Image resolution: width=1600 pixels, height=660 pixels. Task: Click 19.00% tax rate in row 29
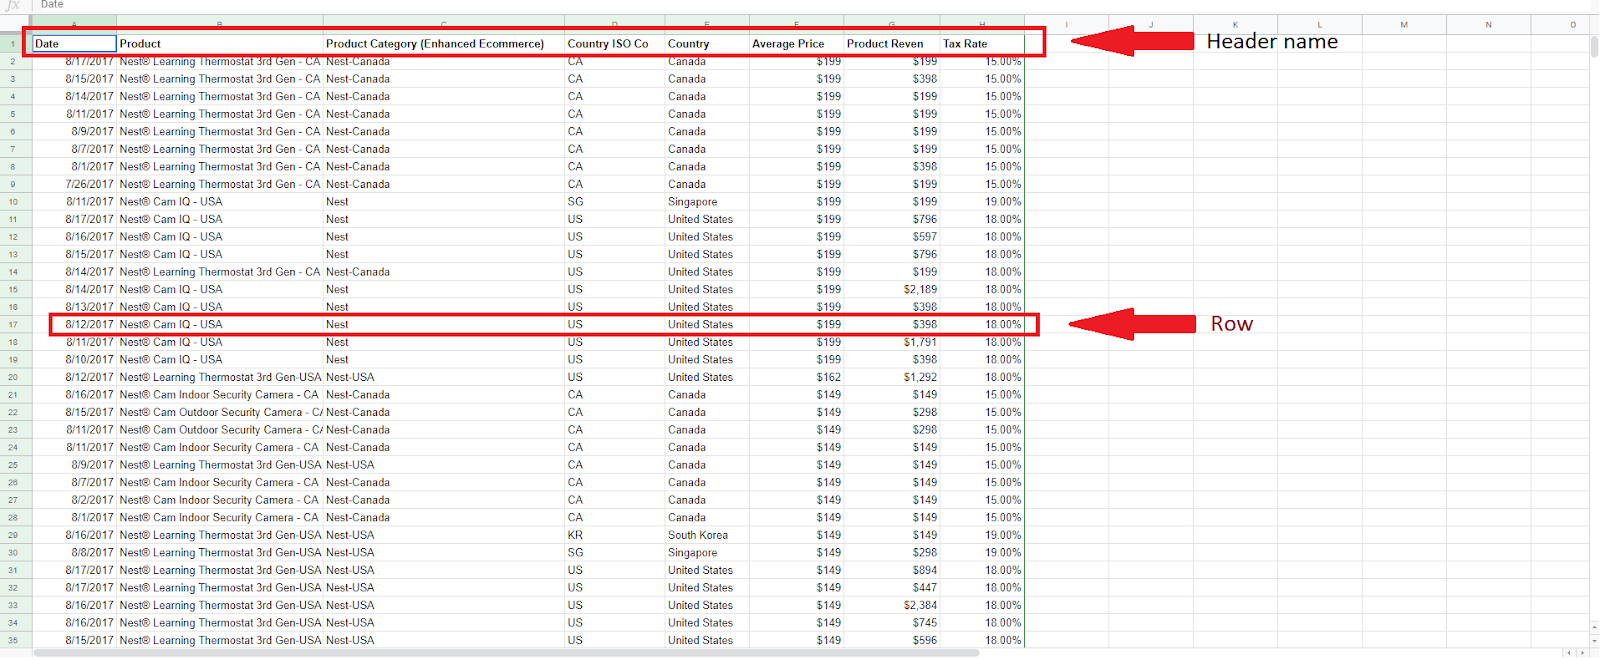(981, 536)
